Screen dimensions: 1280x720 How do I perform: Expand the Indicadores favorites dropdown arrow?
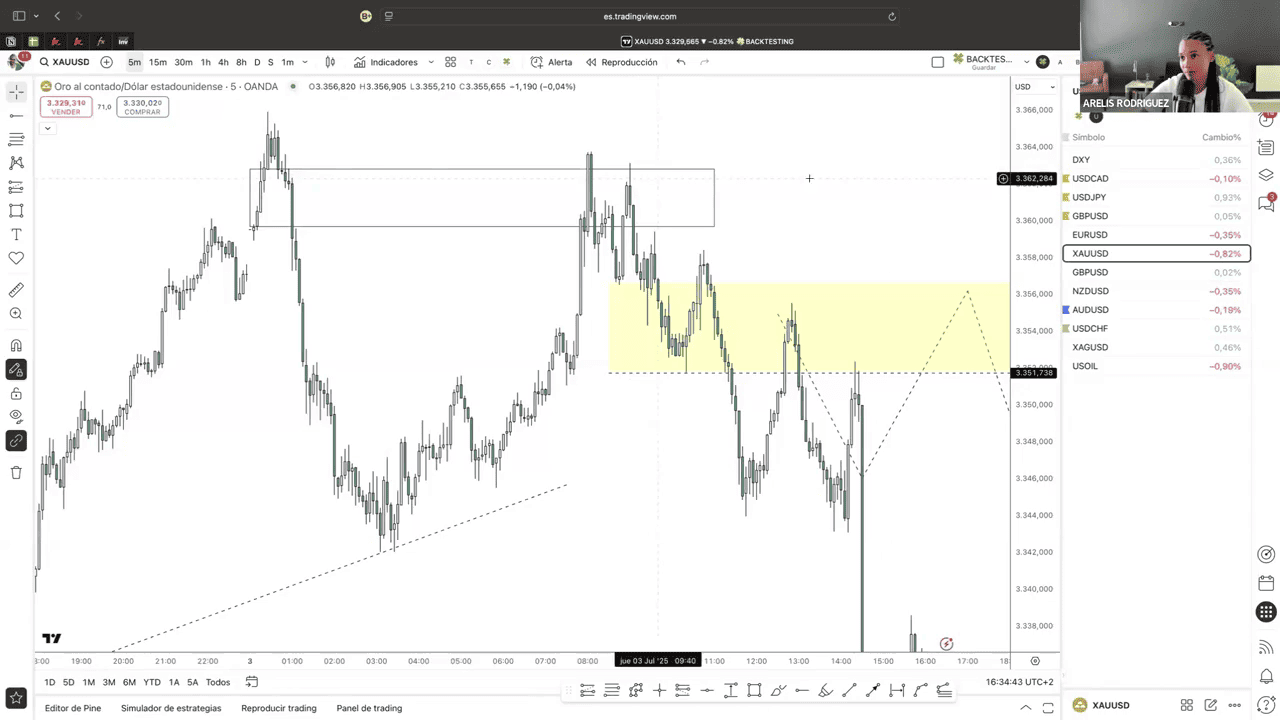coord(431,62)
